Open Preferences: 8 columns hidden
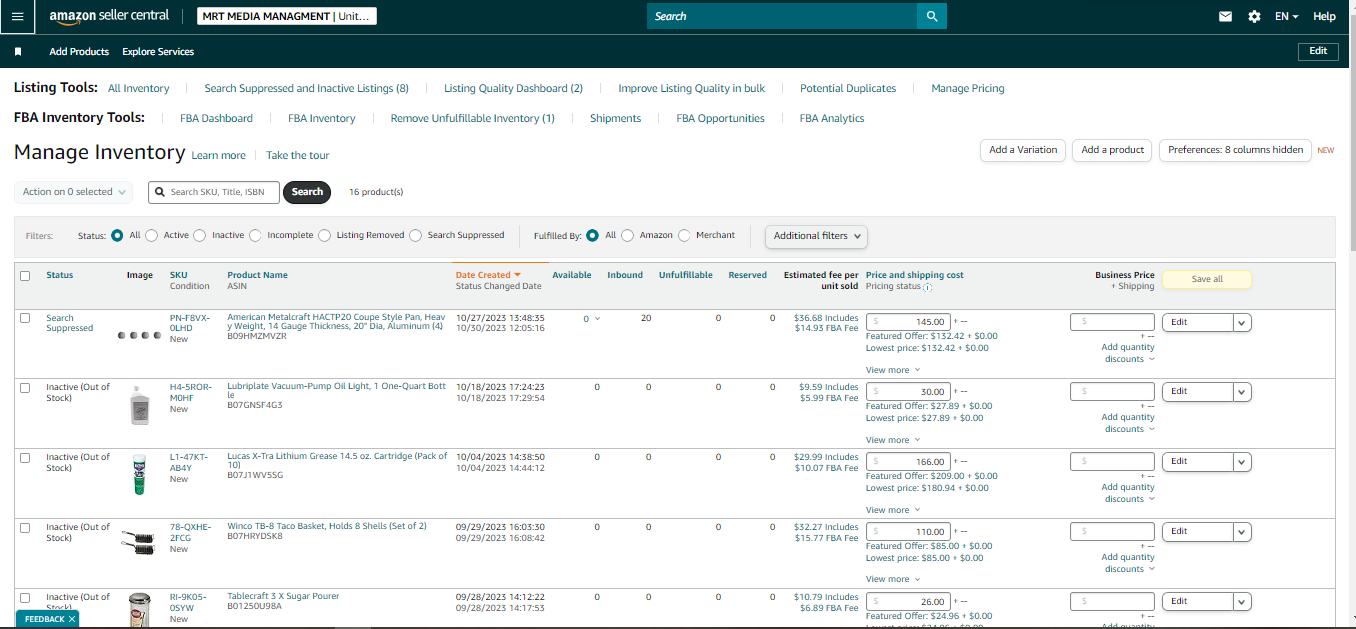Image resolution: width=1356 pixels, height=629 pixels. point(1236,150)
